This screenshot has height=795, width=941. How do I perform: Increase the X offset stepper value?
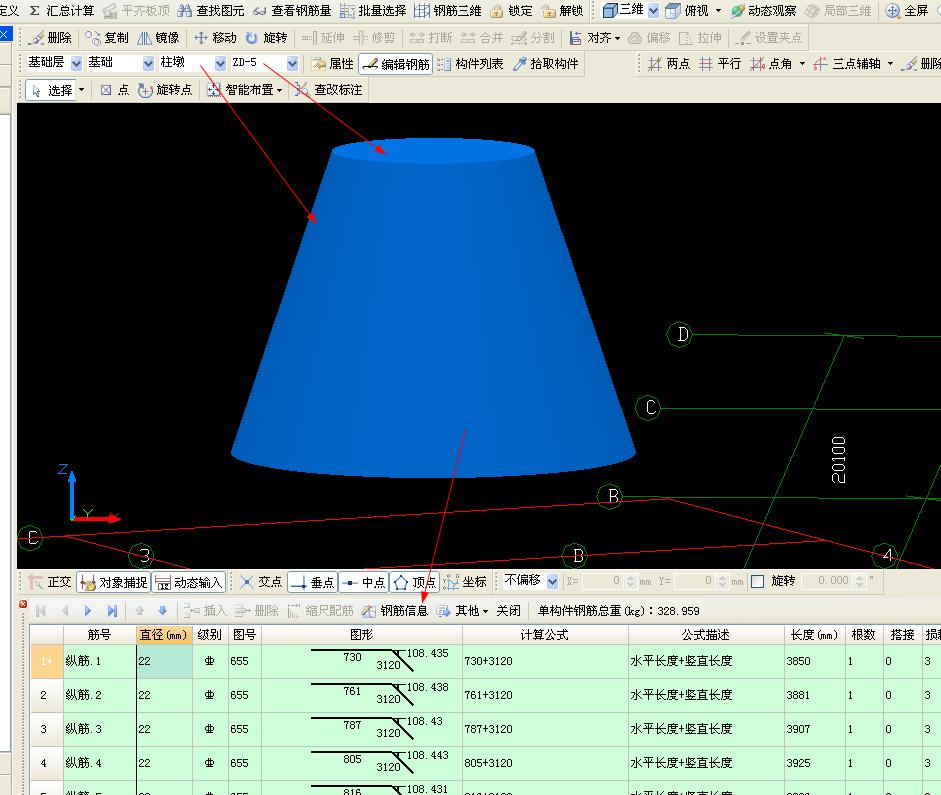click(630, 578)
